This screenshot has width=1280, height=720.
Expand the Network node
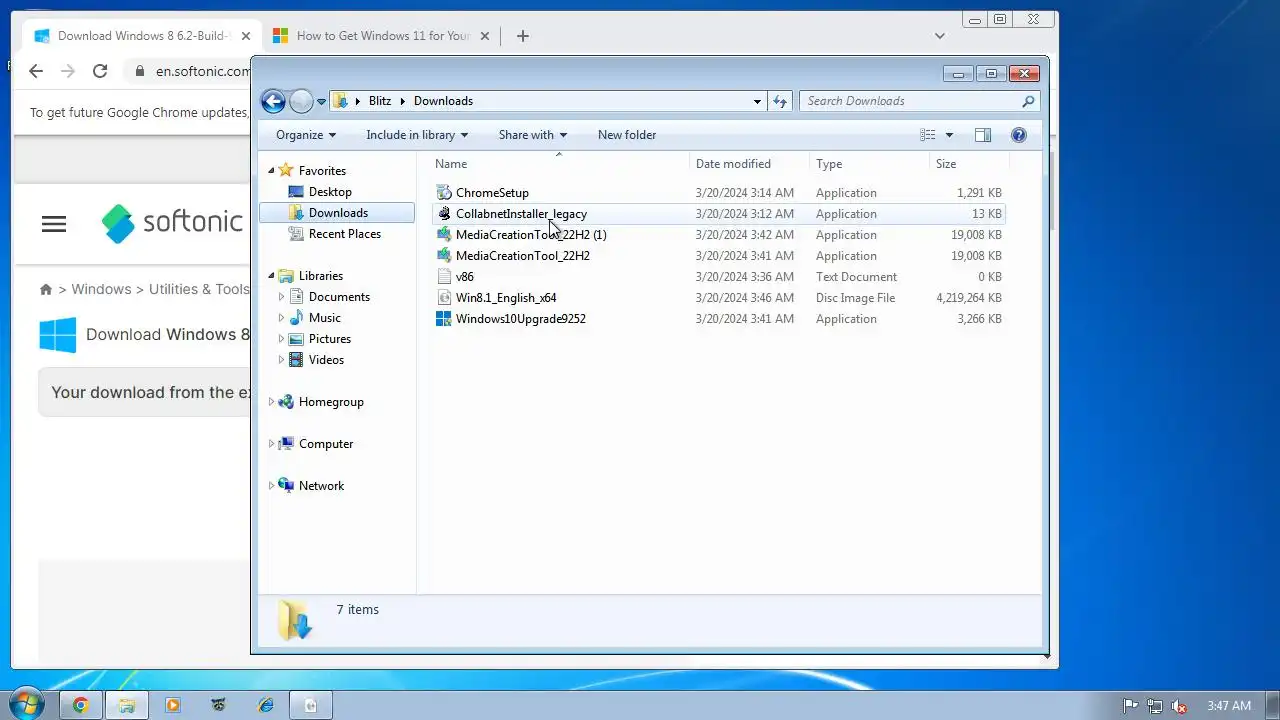click(271, 486)
